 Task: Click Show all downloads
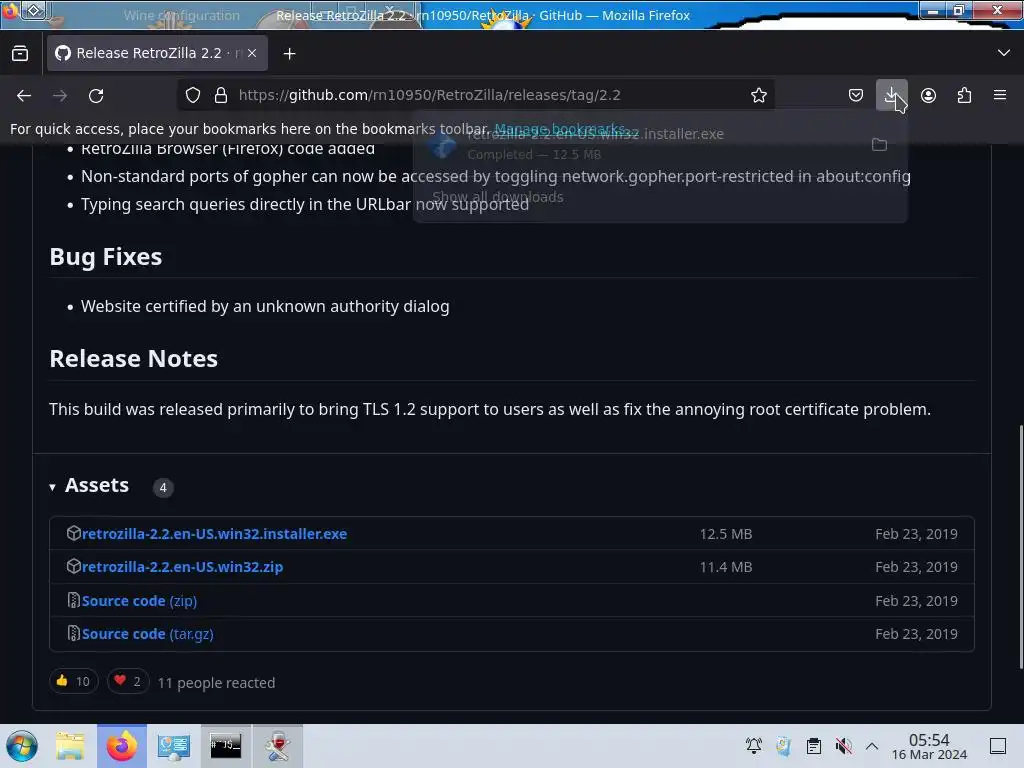pyautogui.click(x=498, y=197)
